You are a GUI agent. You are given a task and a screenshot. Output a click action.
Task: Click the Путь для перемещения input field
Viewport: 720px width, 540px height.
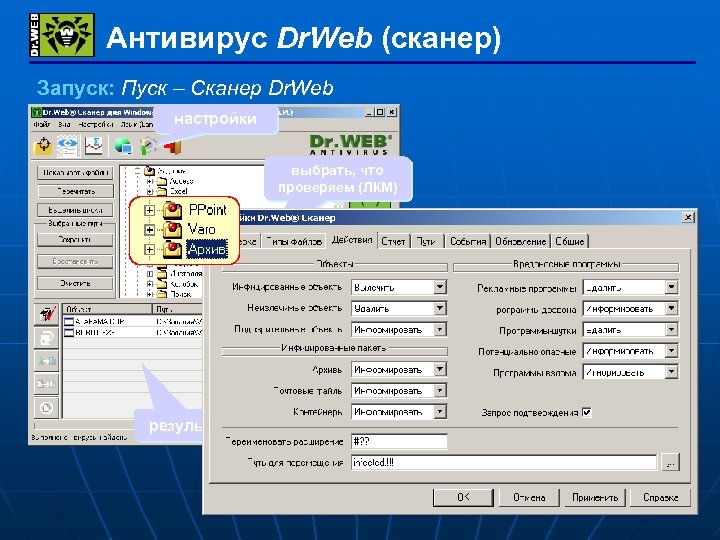pos(503,462)
